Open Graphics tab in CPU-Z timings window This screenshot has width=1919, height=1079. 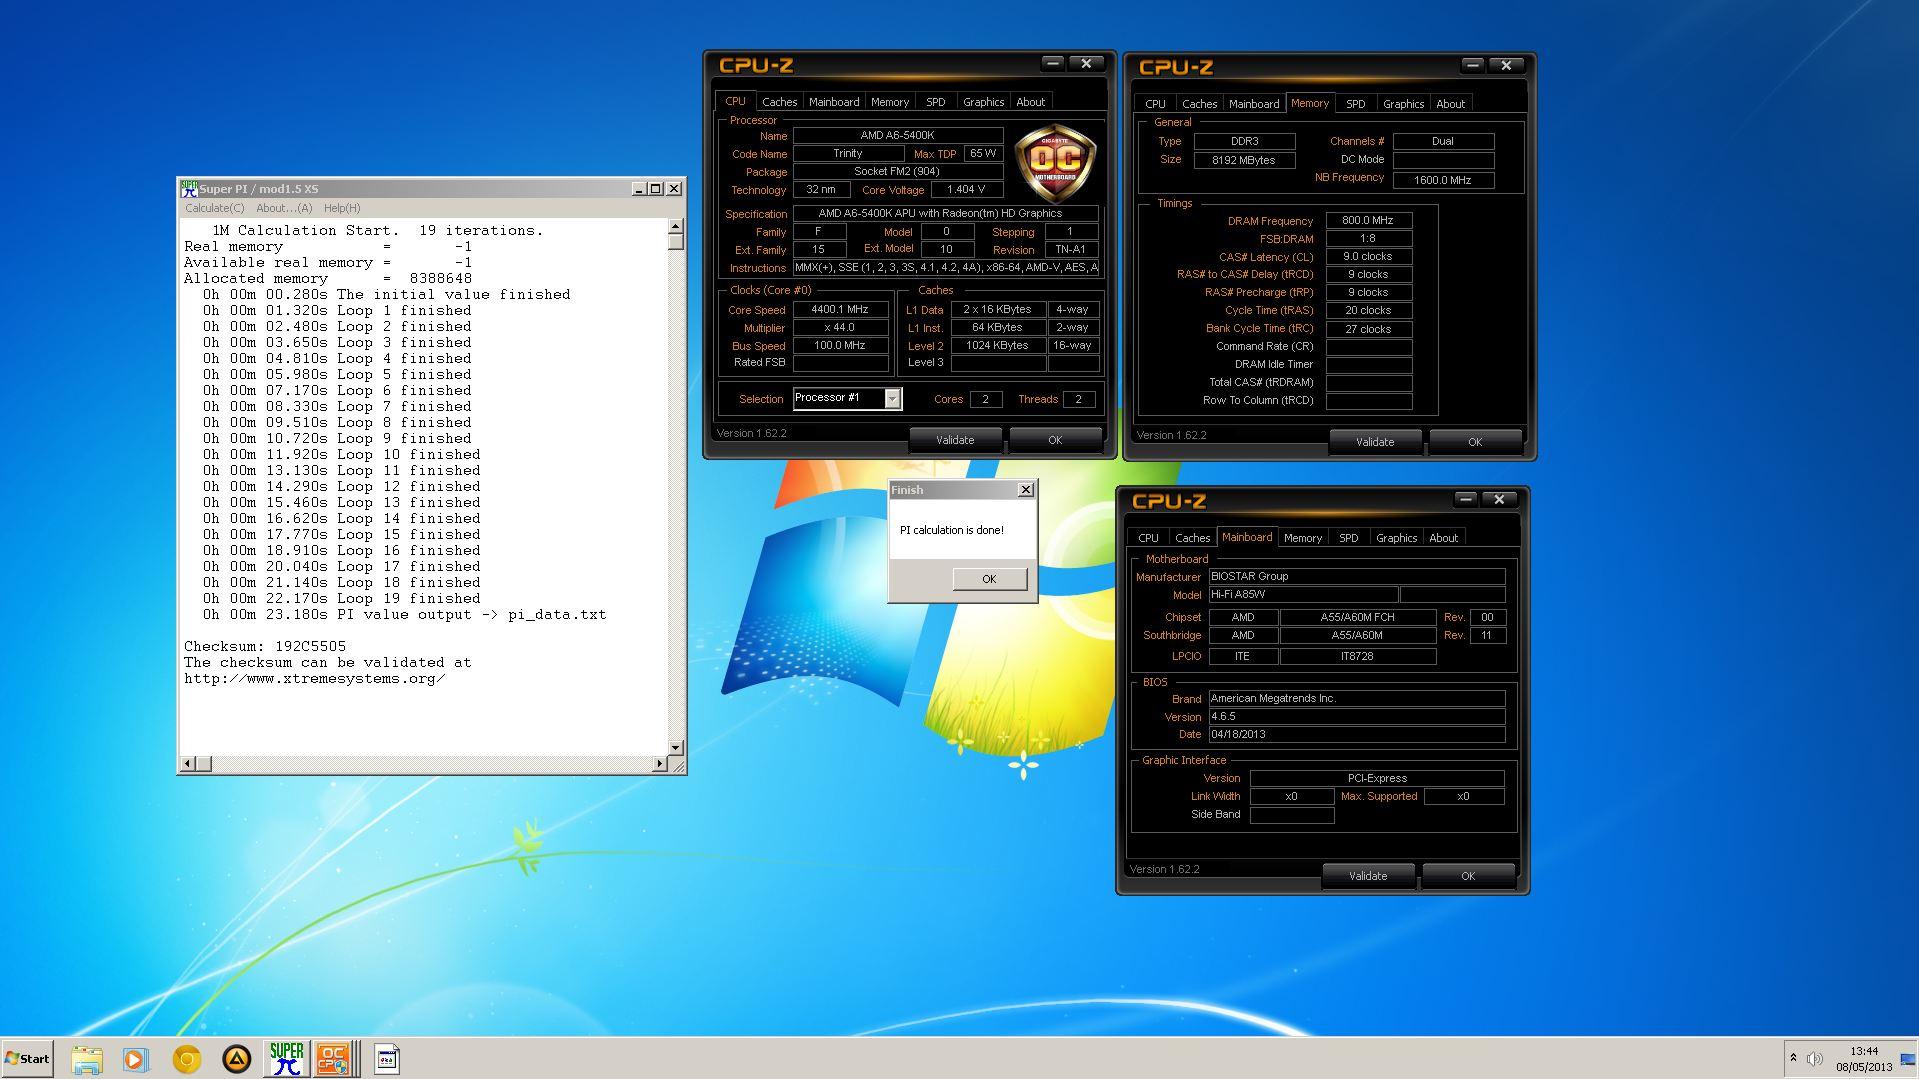click(1403, 104)
